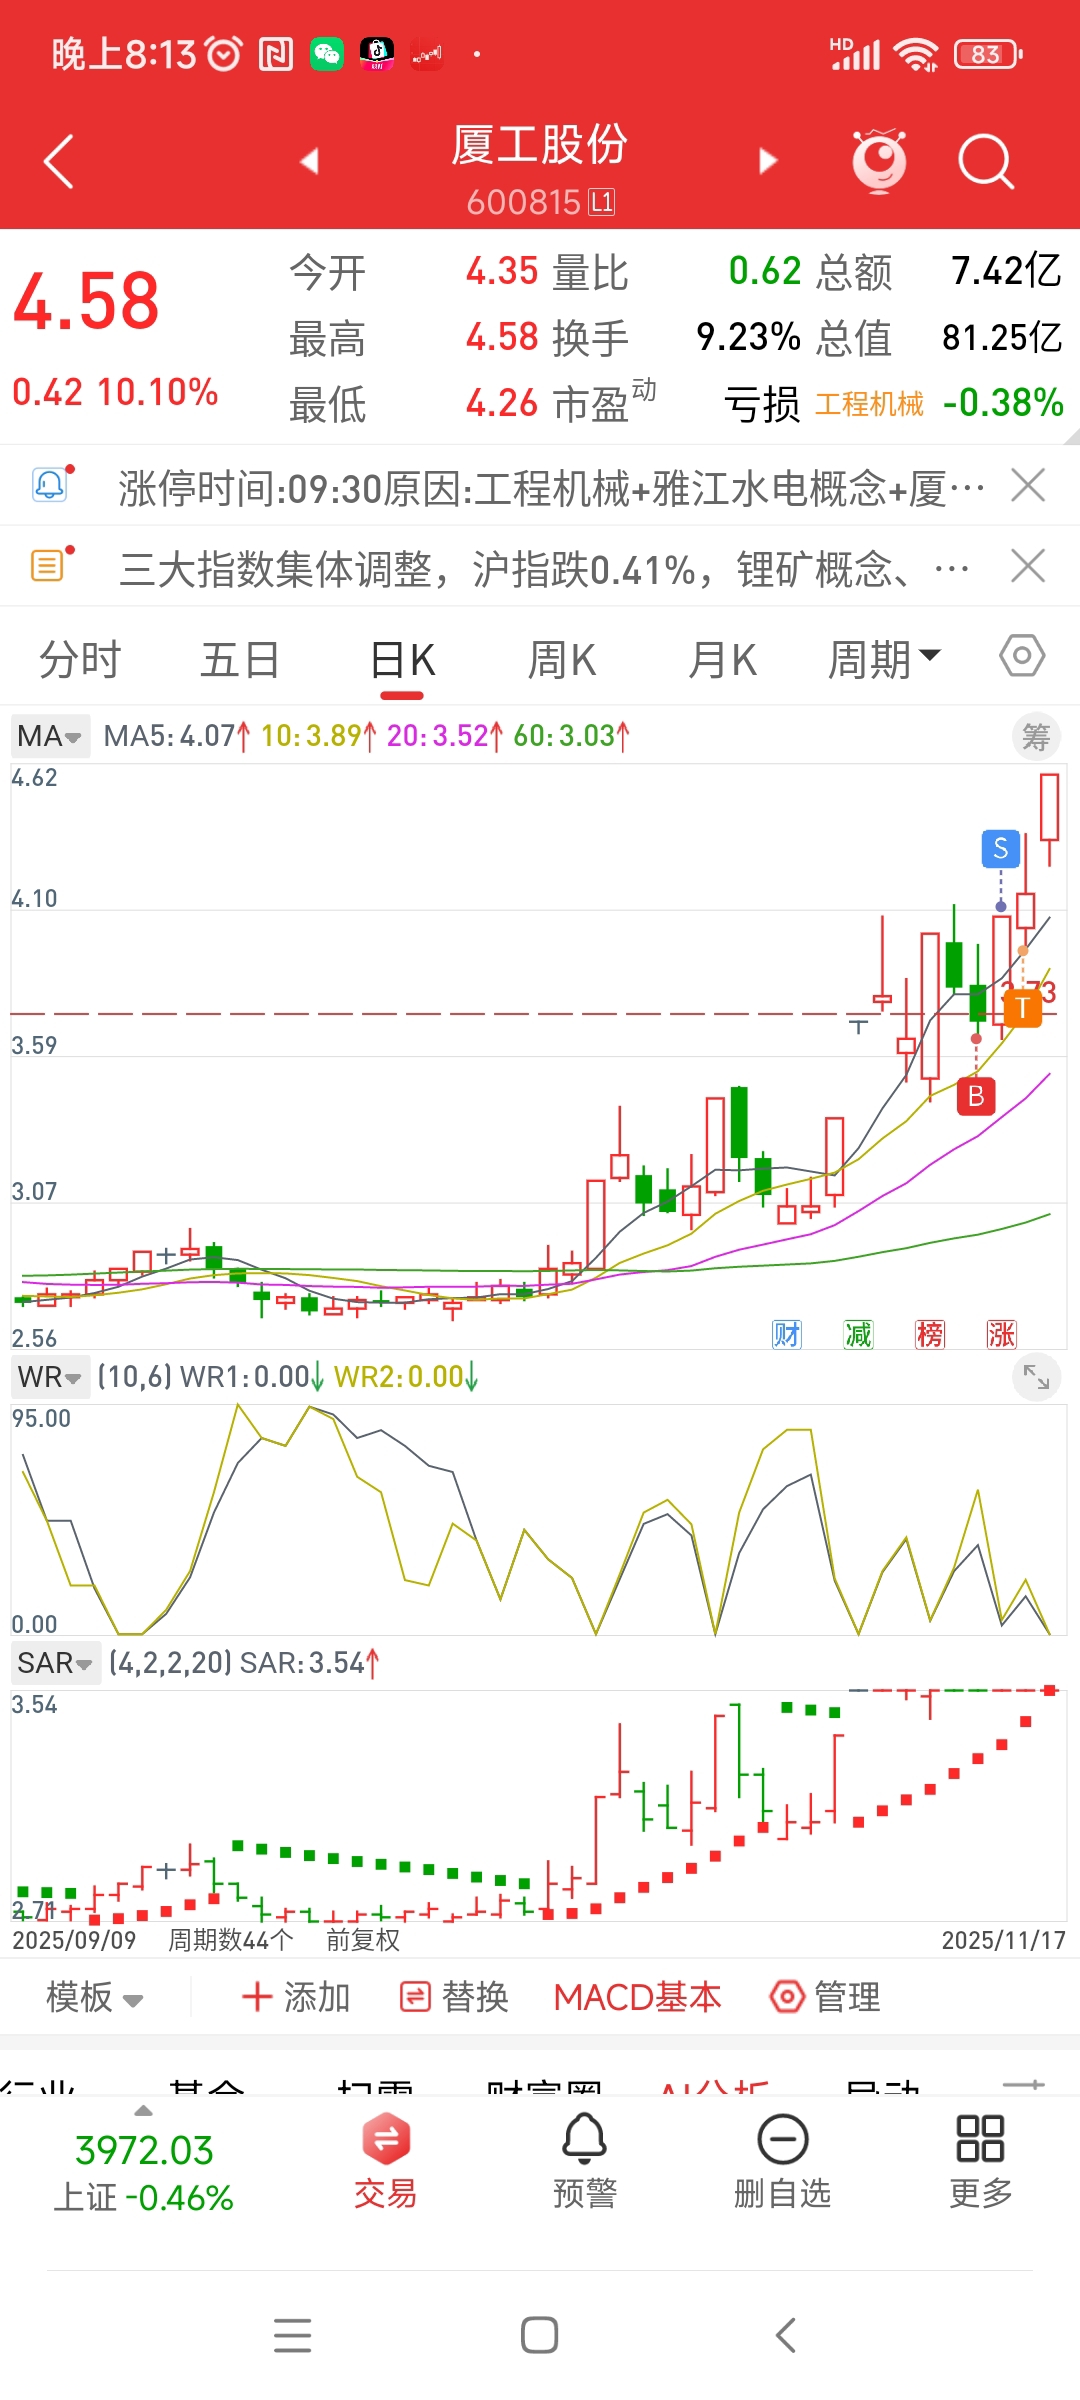The image size is (1080, 2400).
Task: Tap the 换手 9.23% figure
Action: coord(676,338)
